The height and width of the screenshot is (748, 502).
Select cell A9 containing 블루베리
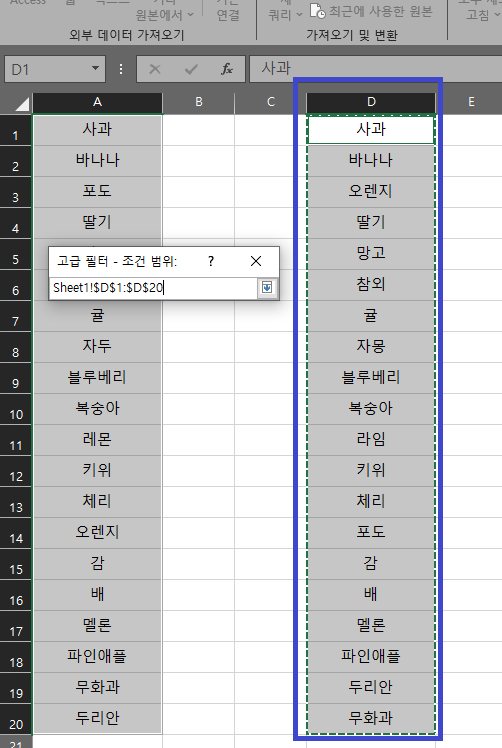(x=97, y=378)
